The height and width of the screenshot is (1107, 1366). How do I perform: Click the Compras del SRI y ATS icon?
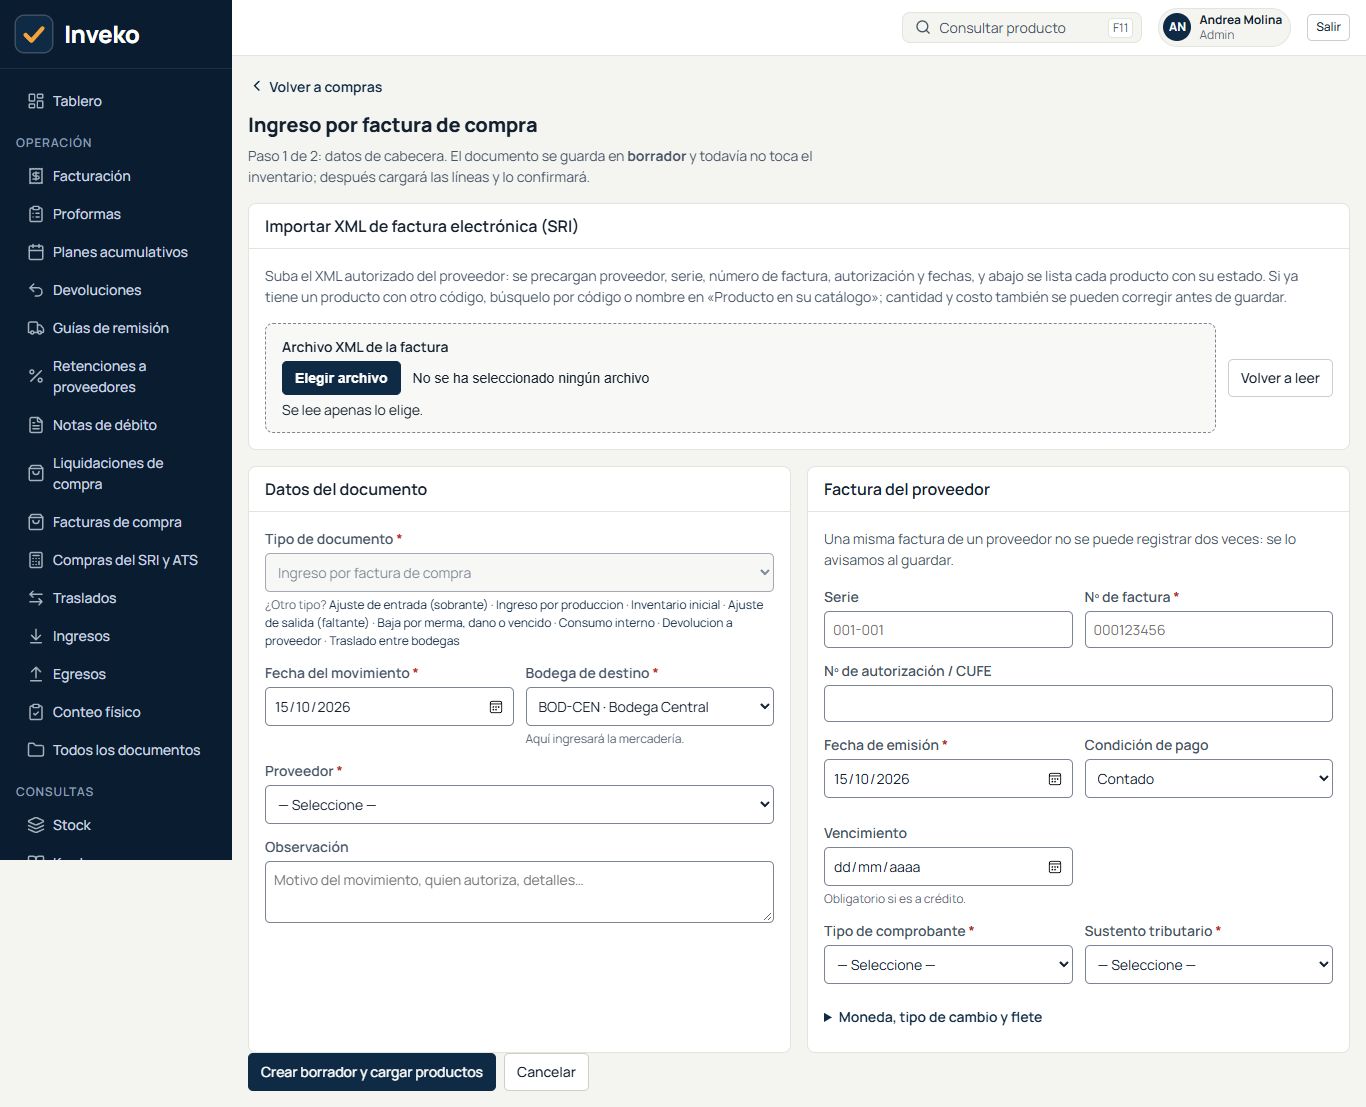tap(36, 560)
